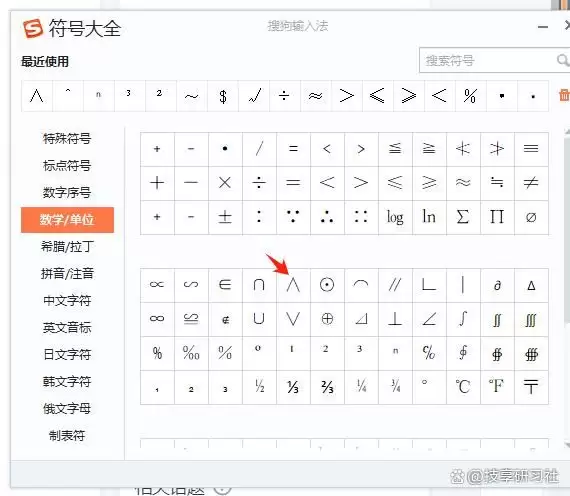Click the 搜索符号 search field
Screen dimensions: 570x496
click(x=487, y=60)
